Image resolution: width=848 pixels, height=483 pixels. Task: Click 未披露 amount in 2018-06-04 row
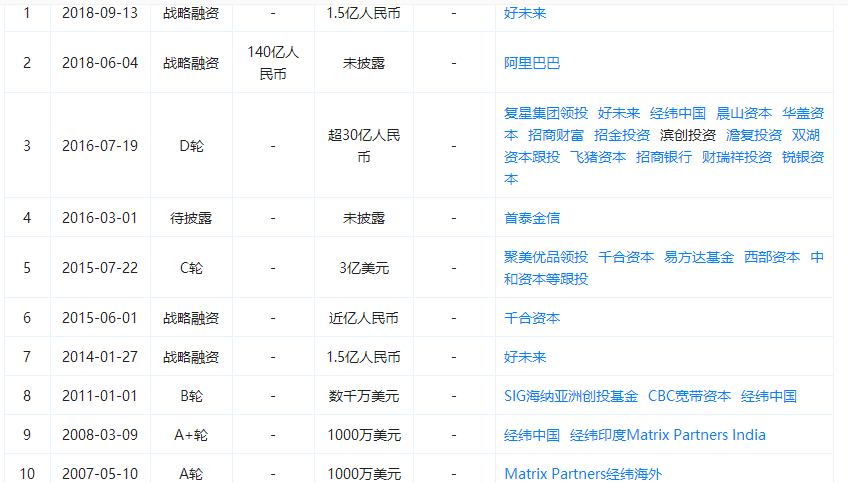pyautogui.click(x=364, y=63)
